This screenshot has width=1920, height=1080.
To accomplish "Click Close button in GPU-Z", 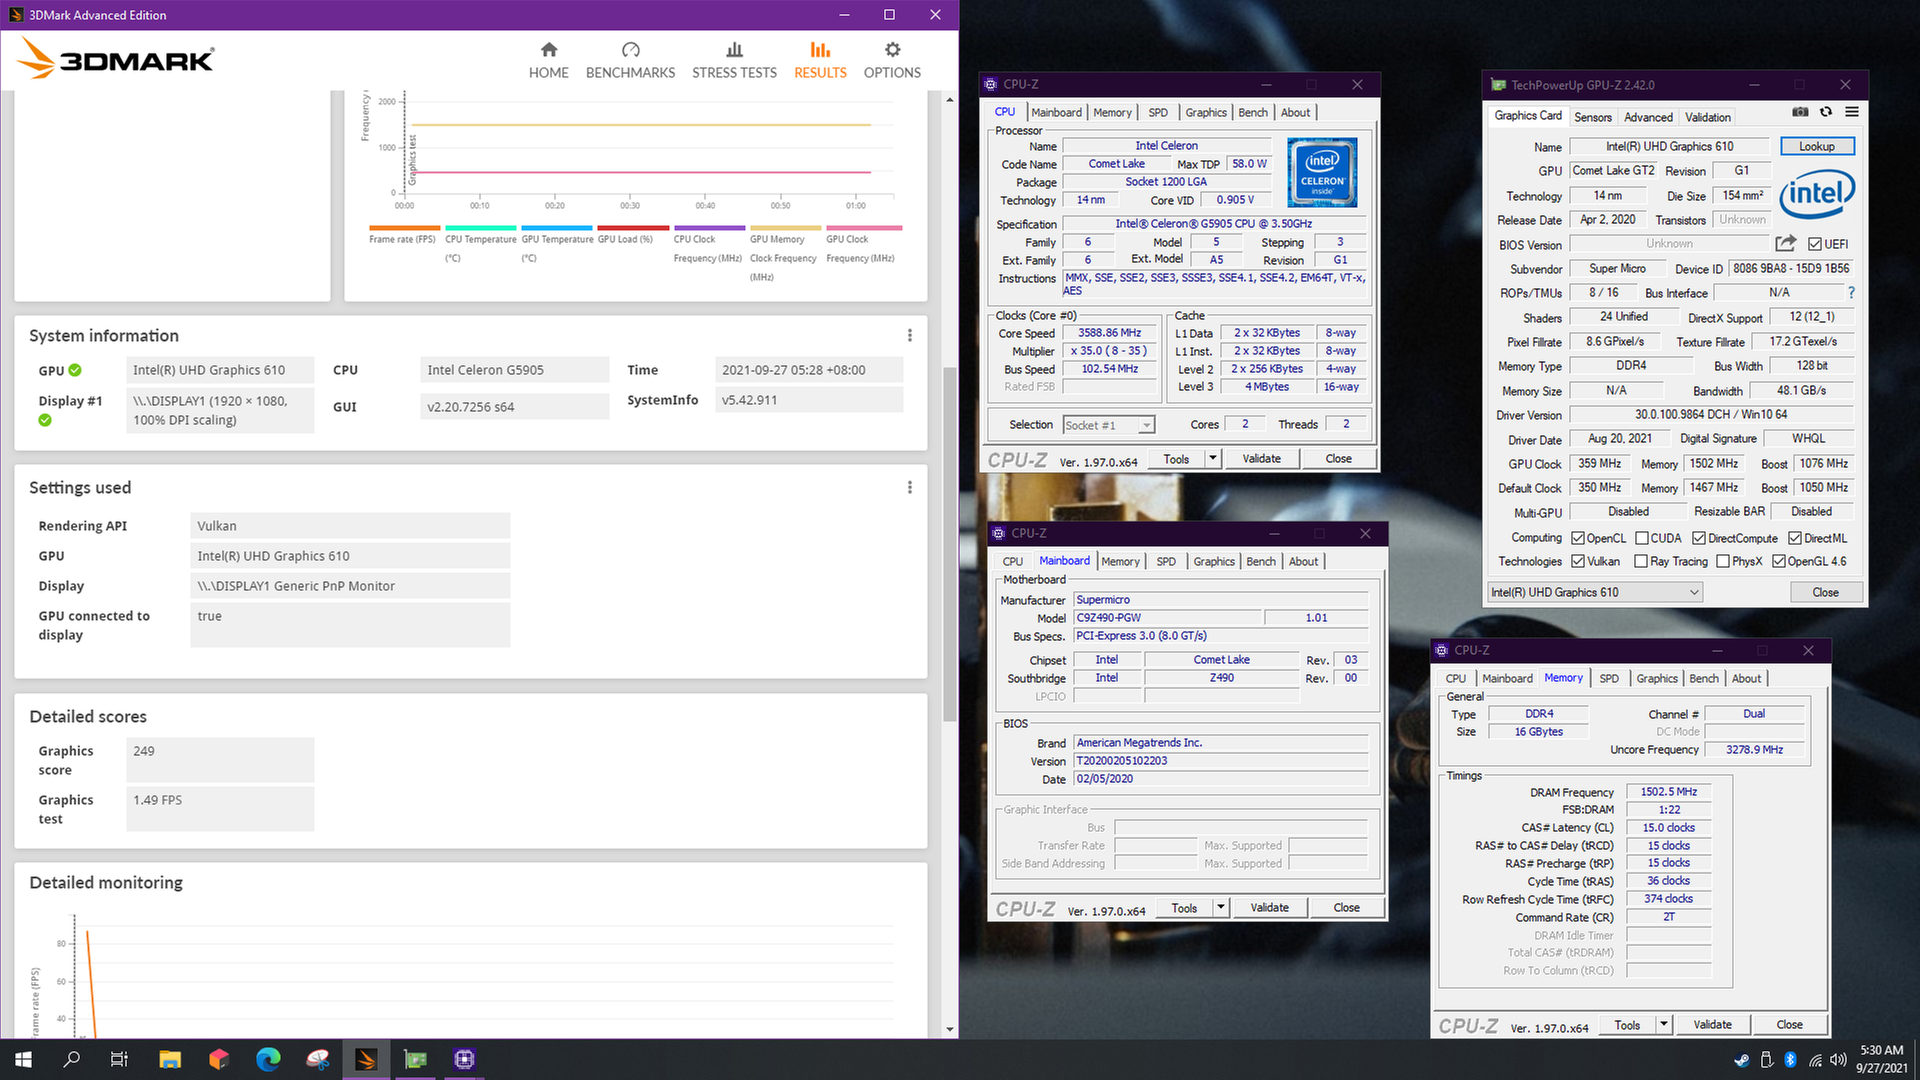I will [1825, 592].
